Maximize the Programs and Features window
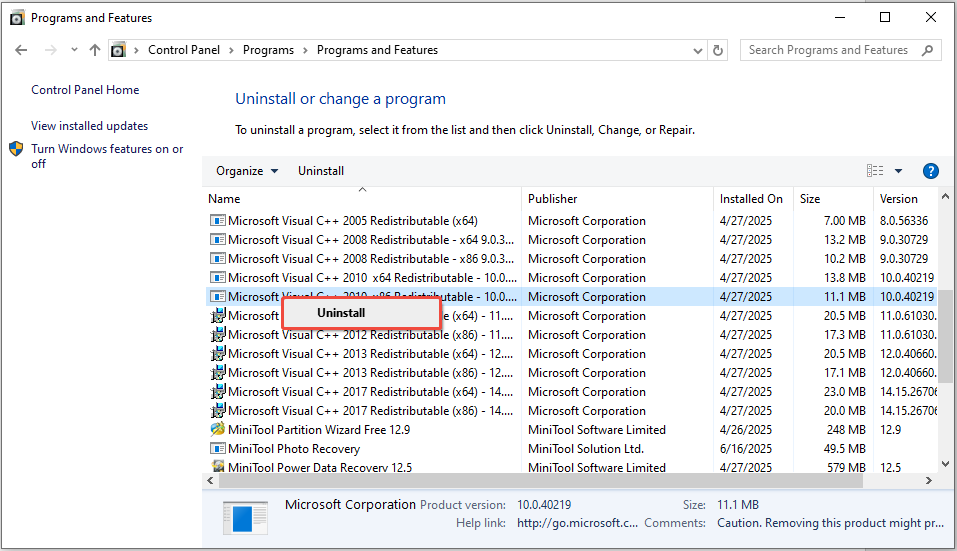Viewport: 957px width, 551px height. 885,17
